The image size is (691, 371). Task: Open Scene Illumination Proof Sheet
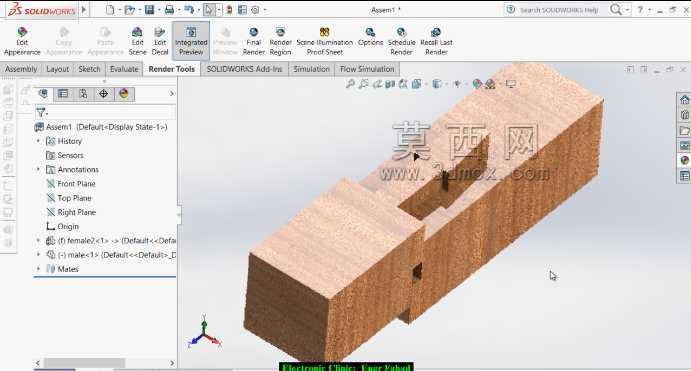click(x=324, y=41)
